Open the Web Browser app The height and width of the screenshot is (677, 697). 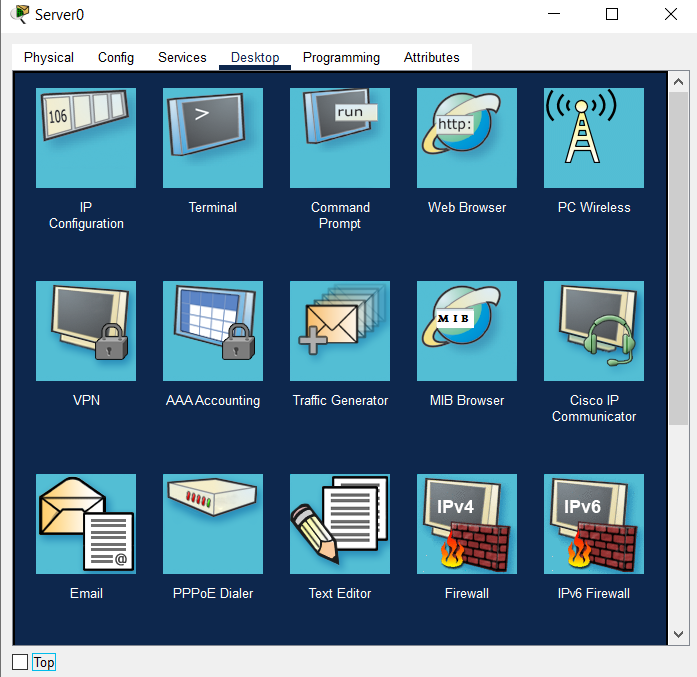click(467, 138)
